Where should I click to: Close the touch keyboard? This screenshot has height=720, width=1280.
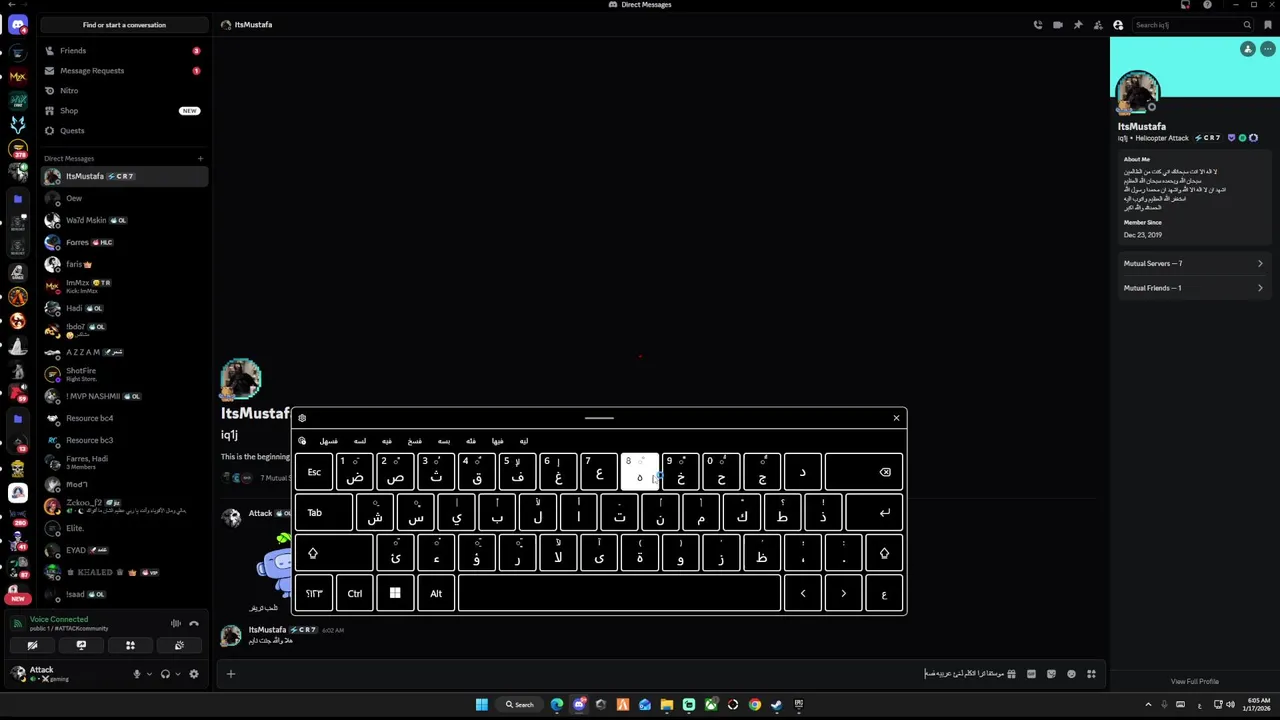(x=896, y=418)
